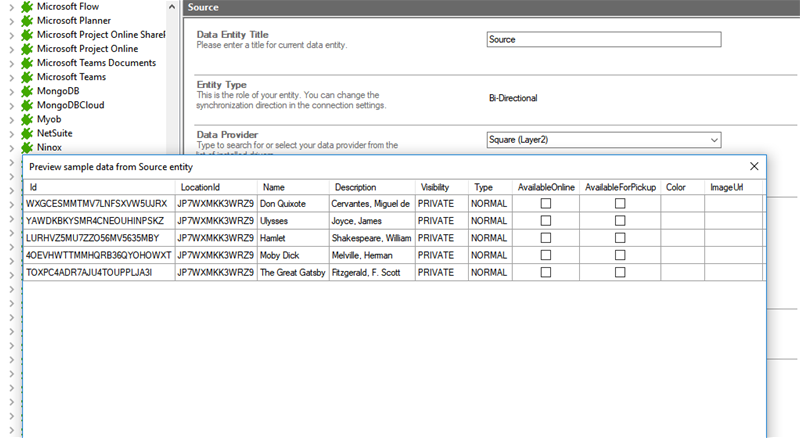Viewport: 800px width, 438px height.
Task: Select the Ninox connector icon
Action: (26, 147)
